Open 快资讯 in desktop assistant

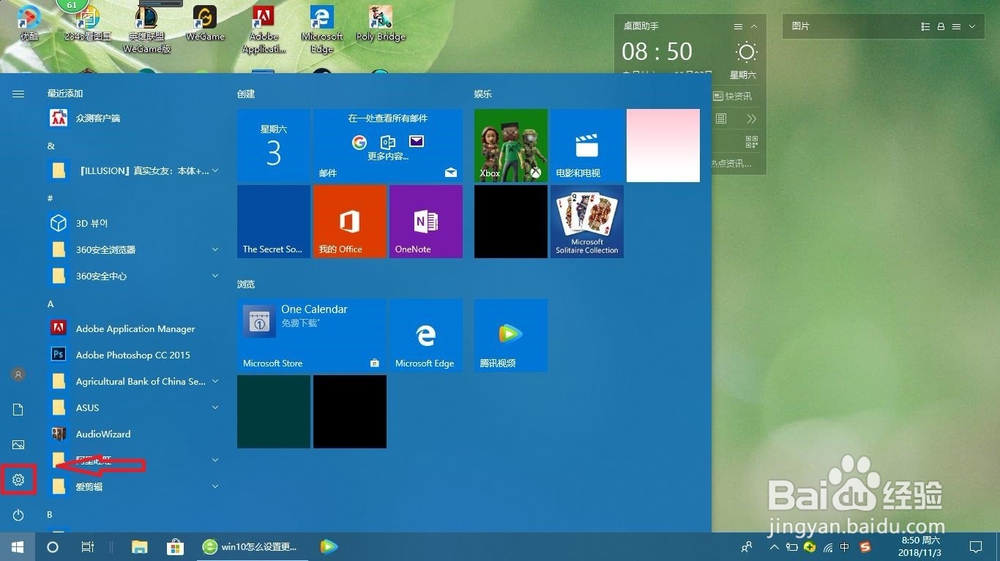click(x=732, y=96)
